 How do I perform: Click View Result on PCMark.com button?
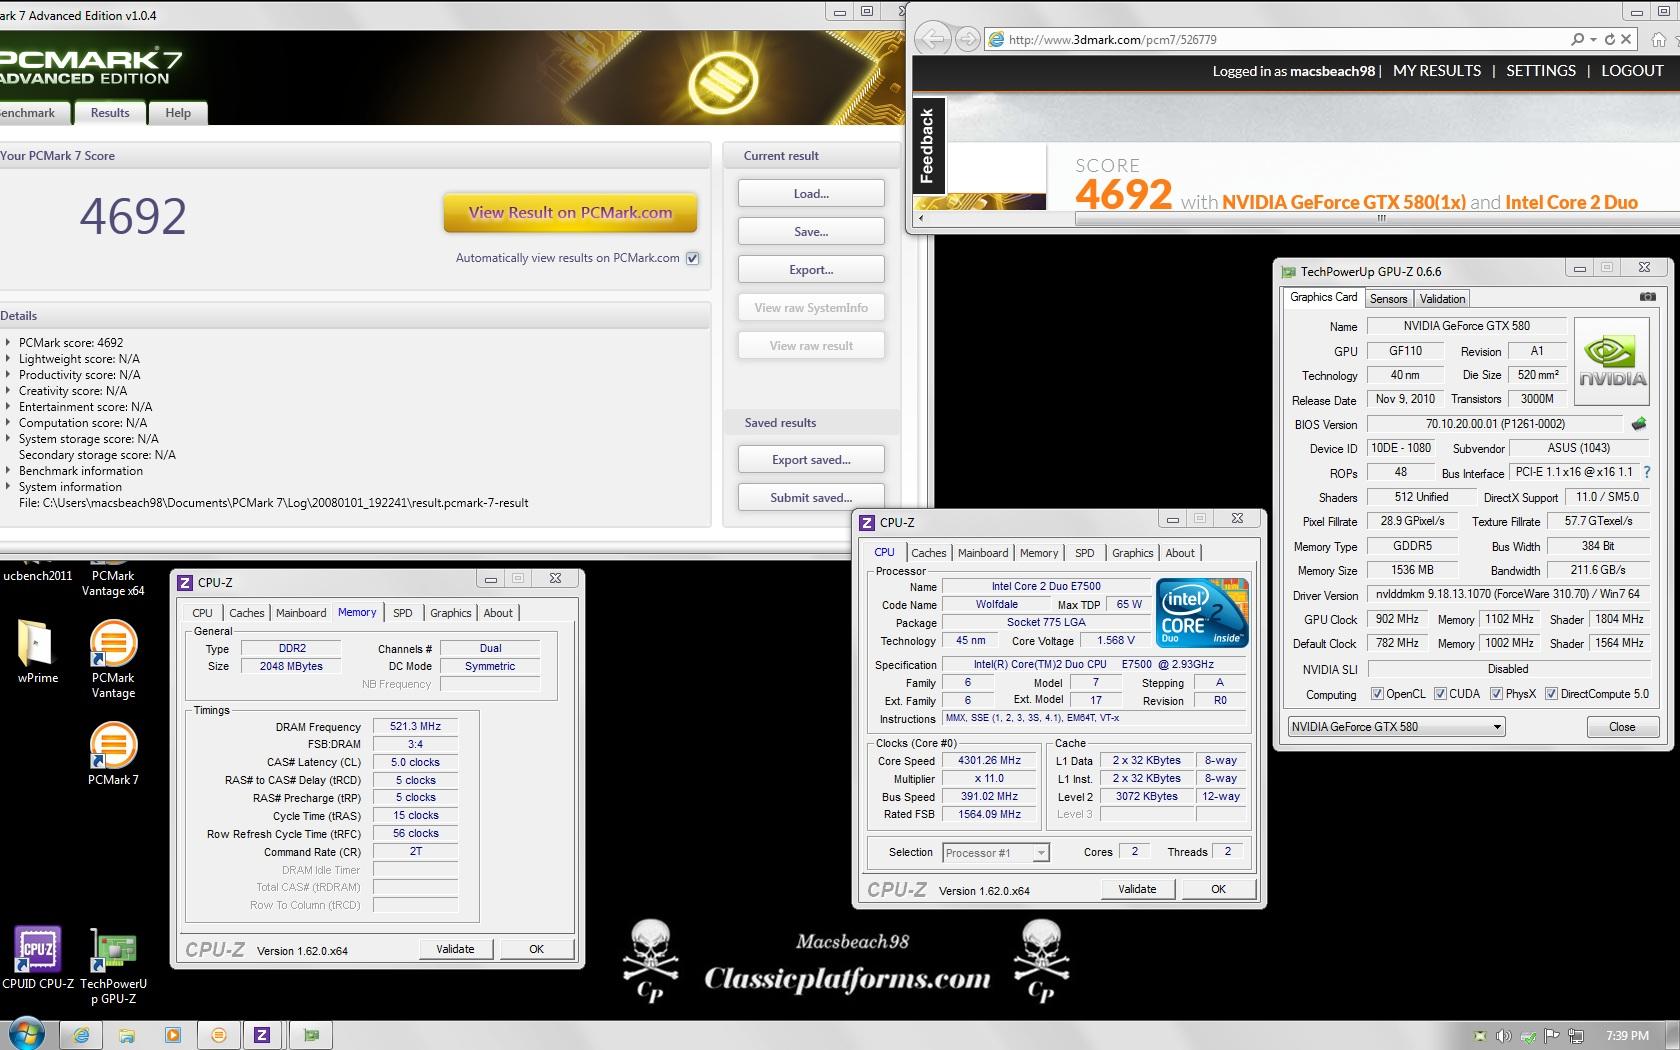click(570, 212)
